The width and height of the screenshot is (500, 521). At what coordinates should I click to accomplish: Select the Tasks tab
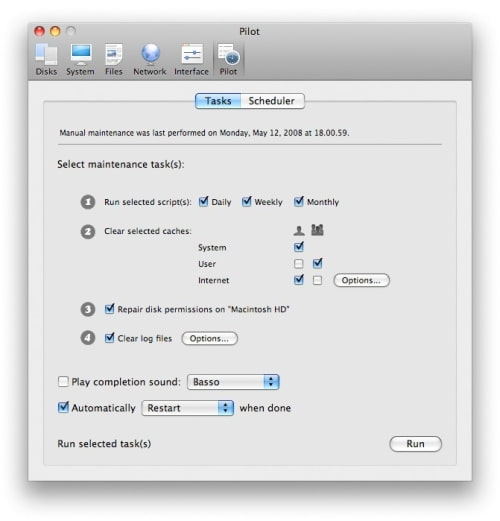218,101
